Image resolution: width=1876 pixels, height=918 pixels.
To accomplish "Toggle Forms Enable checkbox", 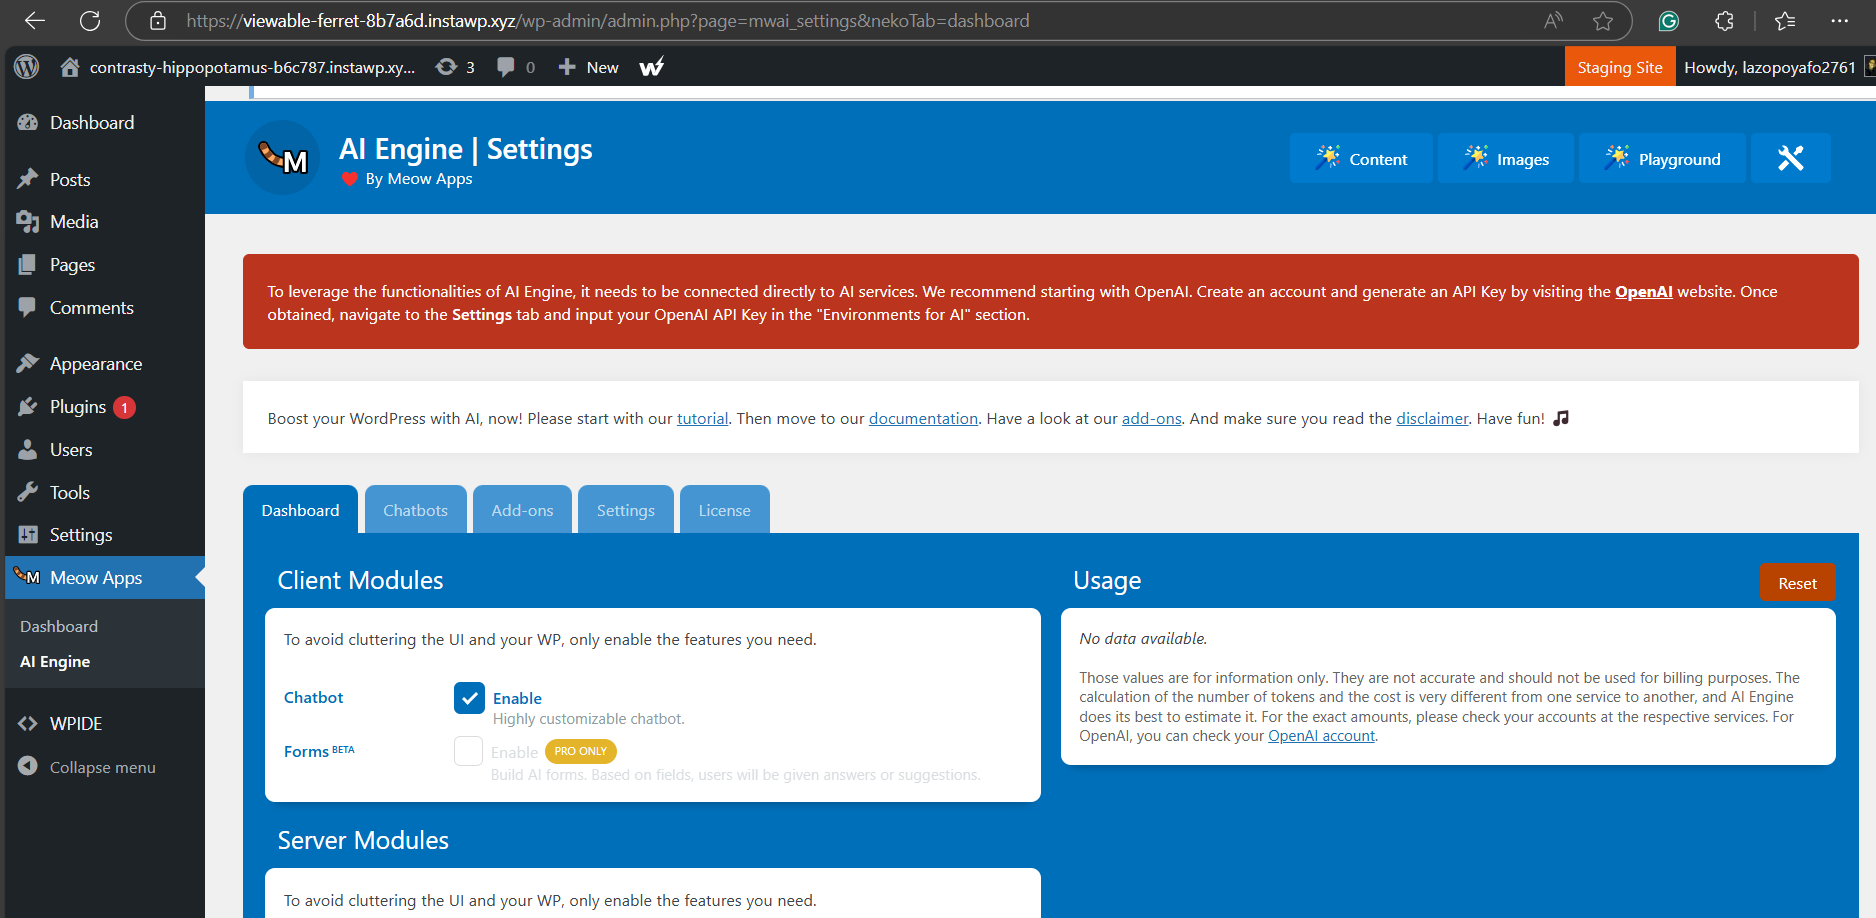I will click(x=468, y=751).
